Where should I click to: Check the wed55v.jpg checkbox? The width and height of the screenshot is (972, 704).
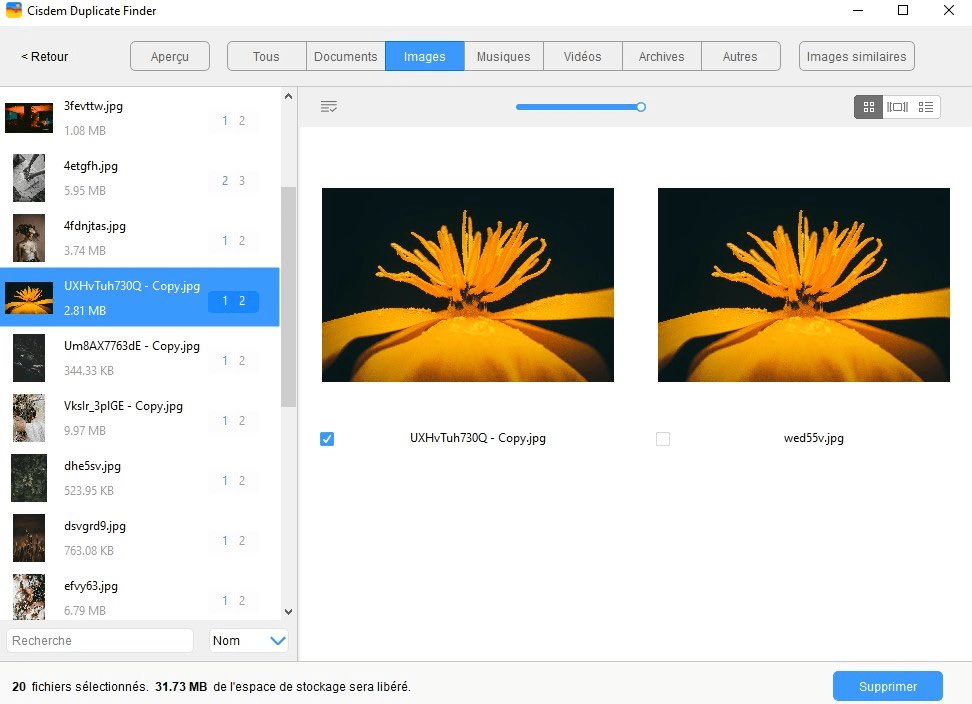click(662, 439)
